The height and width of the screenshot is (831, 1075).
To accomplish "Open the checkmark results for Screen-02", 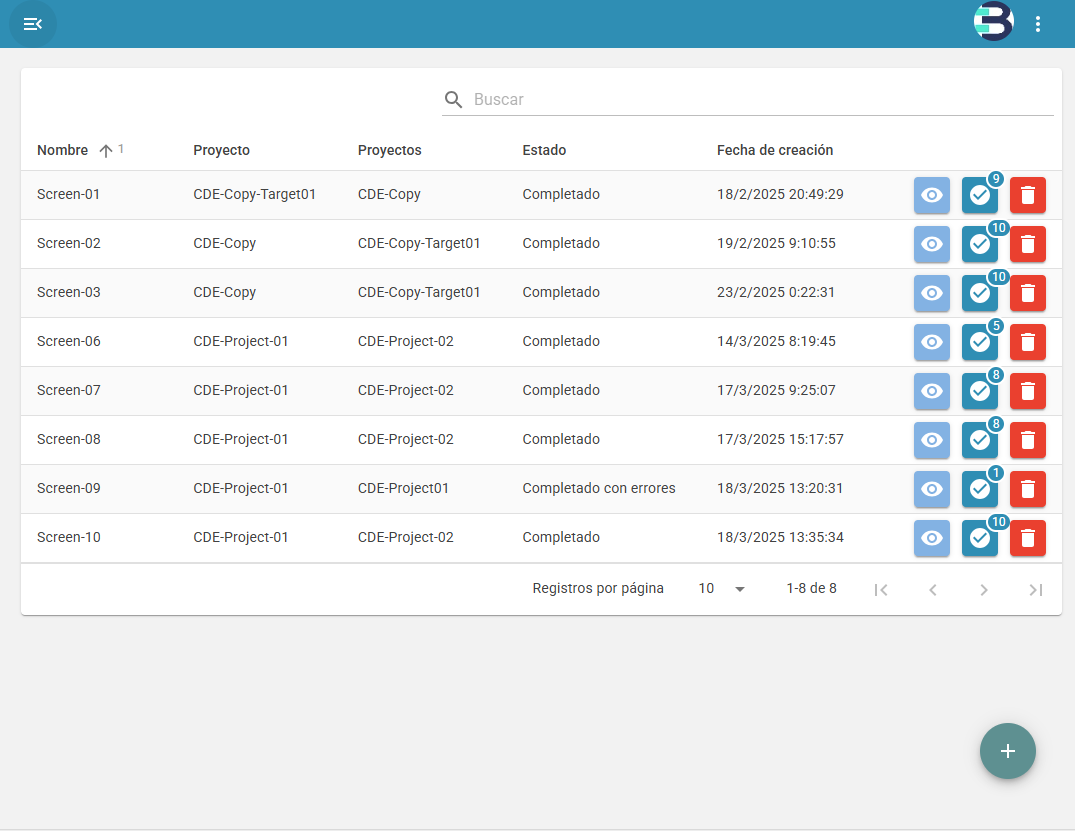I will tap(980, 244).
